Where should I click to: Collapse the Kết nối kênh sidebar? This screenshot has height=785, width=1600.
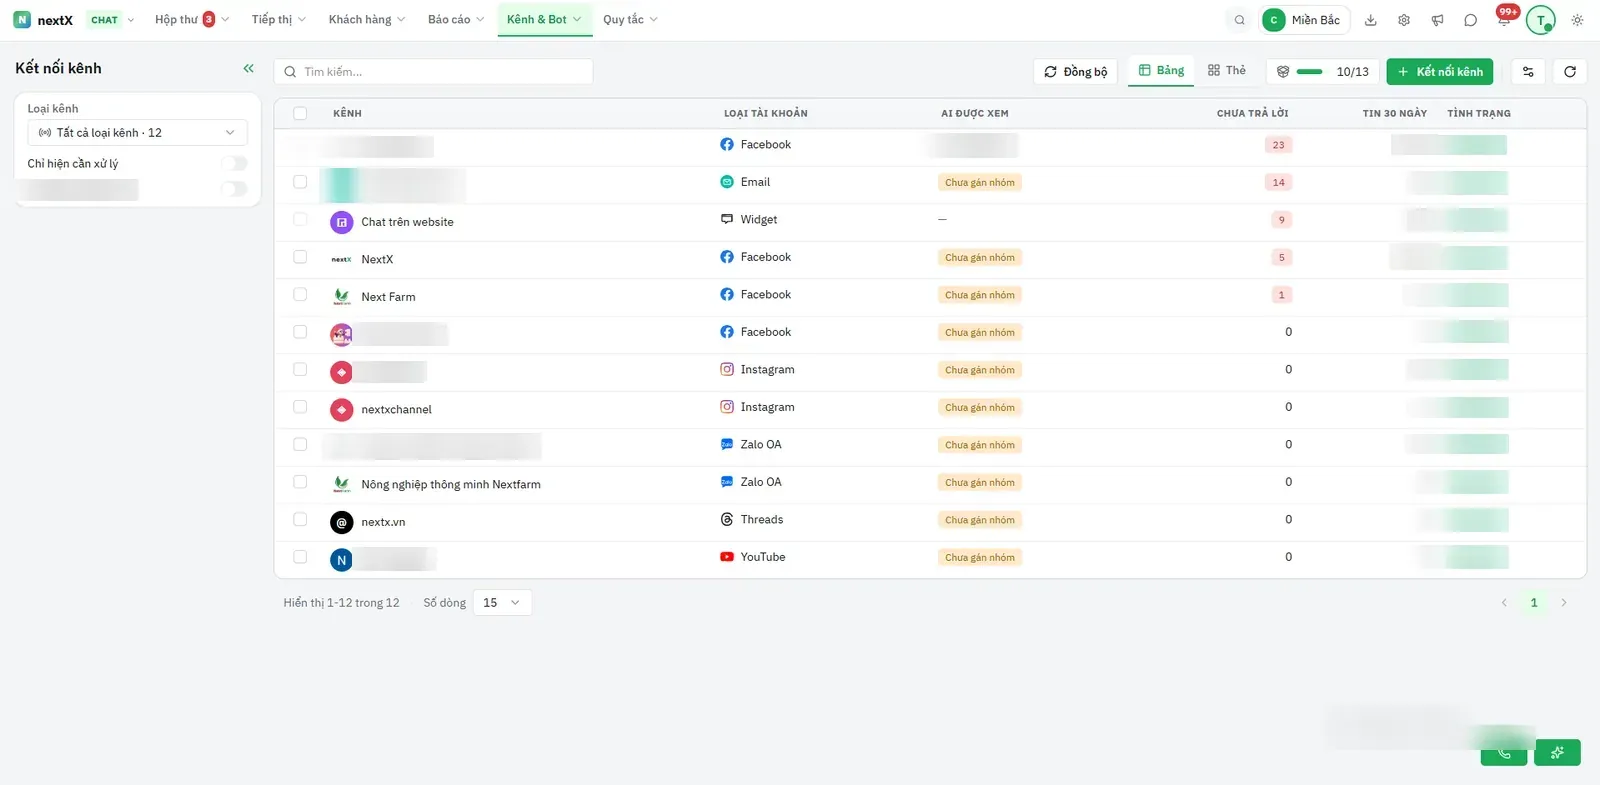248,68
